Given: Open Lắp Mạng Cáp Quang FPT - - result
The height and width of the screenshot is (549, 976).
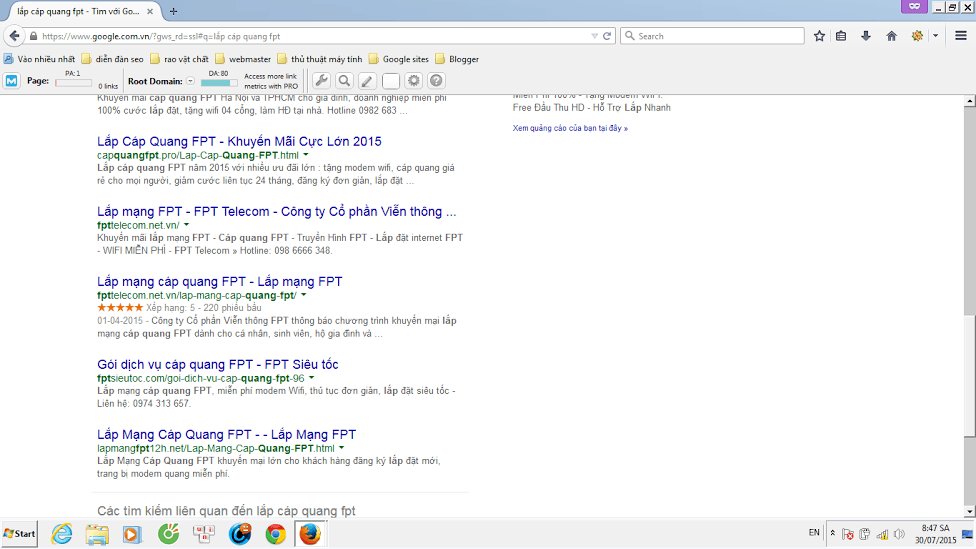Looking at the screenshot, I should (x=226, y=434).
